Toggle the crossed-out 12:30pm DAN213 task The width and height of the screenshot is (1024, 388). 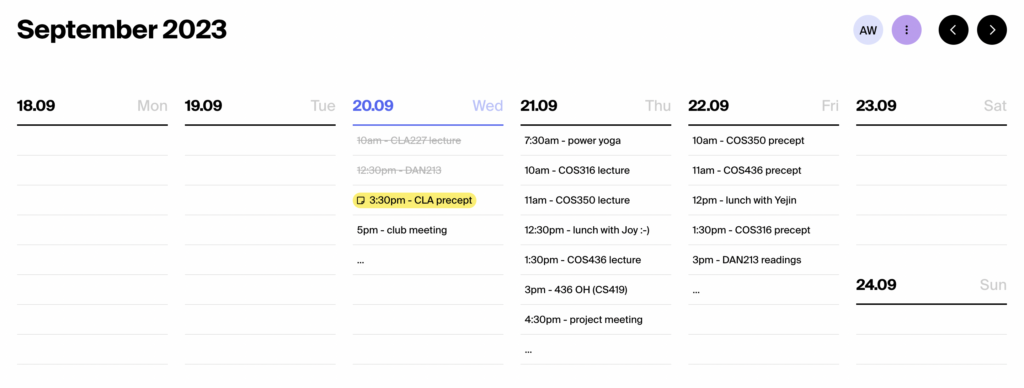(399, 170)
